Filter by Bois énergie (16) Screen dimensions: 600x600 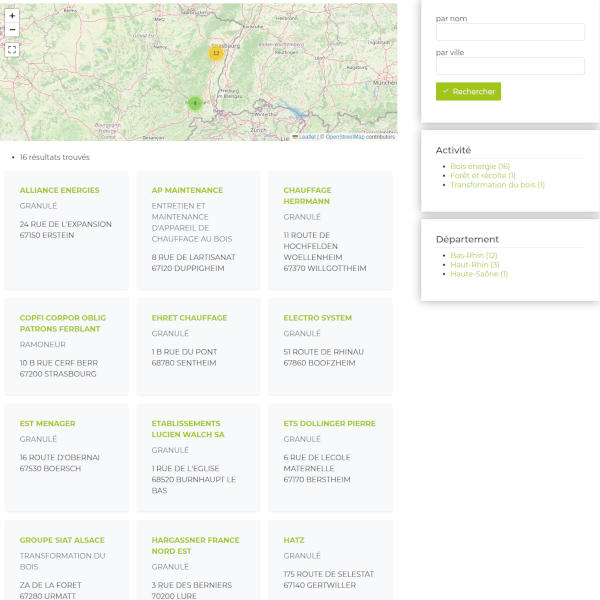click(480, 166)
